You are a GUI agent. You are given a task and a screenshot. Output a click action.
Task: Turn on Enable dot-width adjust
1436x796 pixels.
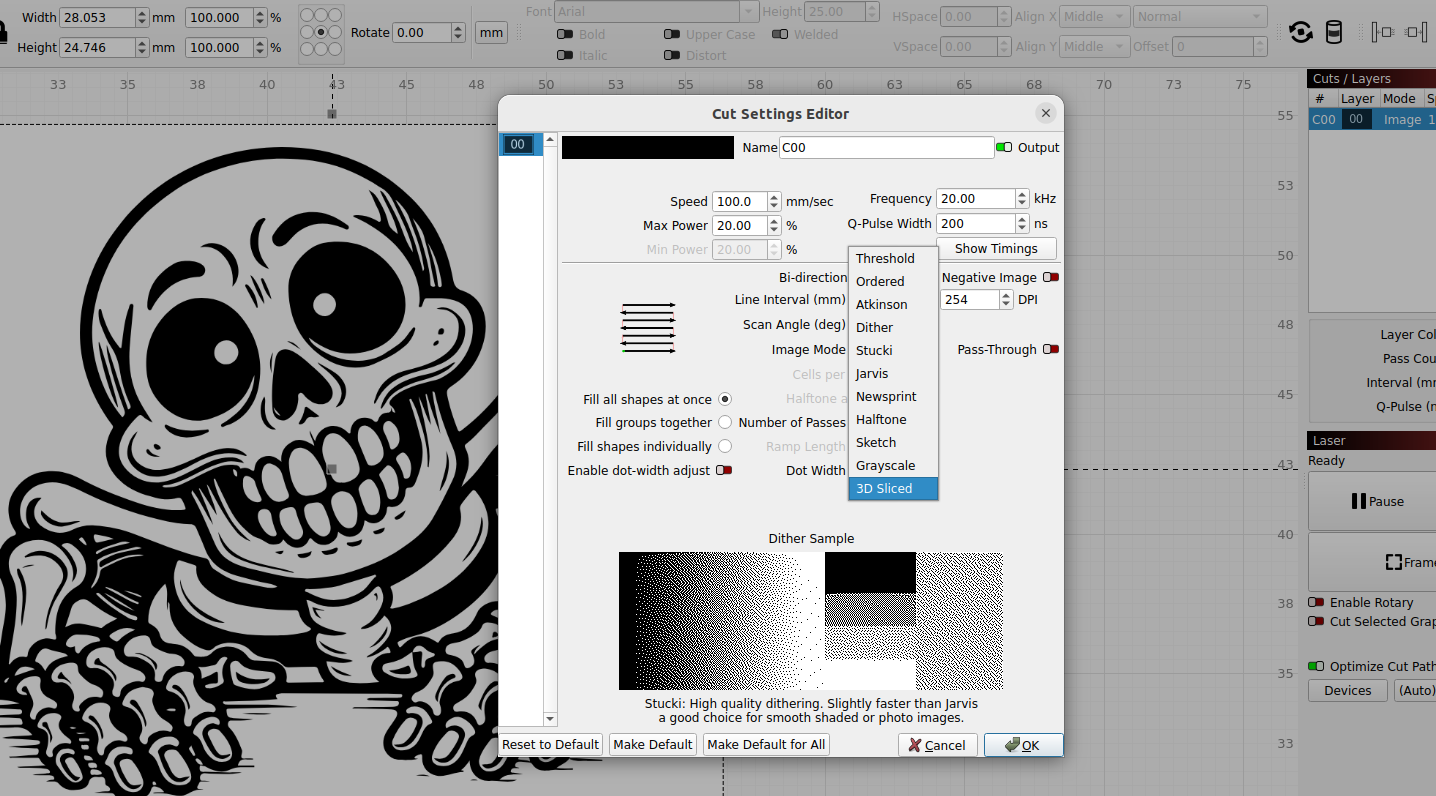[724, 470]
